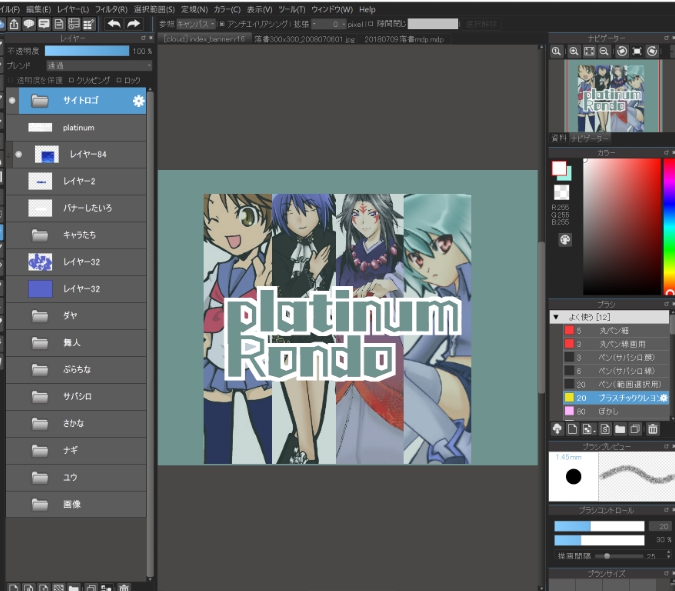Open gear settings for プラスチッククレヨン brush
Screen dimensions: 675x591
[664, 398]
